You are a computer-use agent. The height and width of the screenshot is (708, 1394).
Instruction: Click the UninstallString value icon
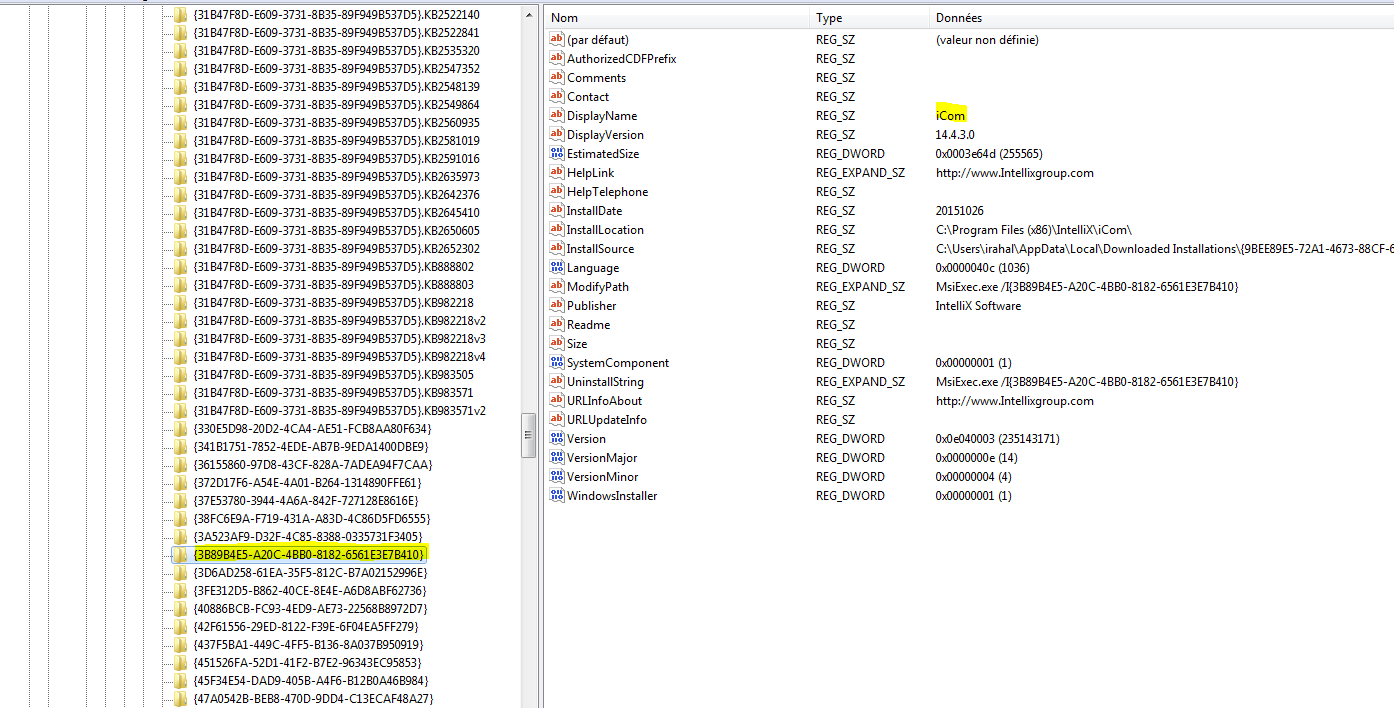coord(558,382)
